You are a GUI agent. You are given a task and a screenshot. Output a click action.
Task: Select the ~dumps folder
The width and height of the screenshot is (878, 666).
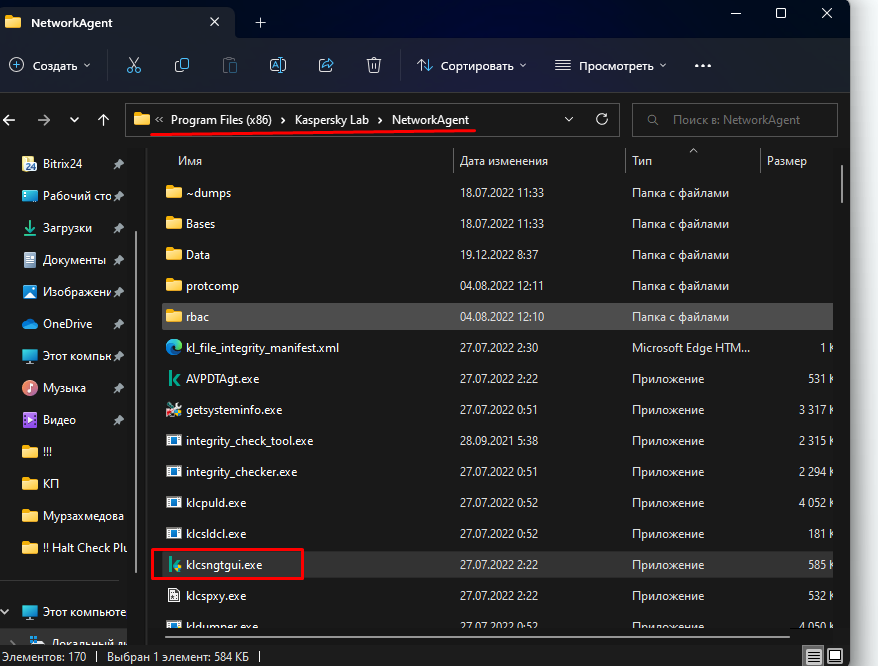click(497, 193)
